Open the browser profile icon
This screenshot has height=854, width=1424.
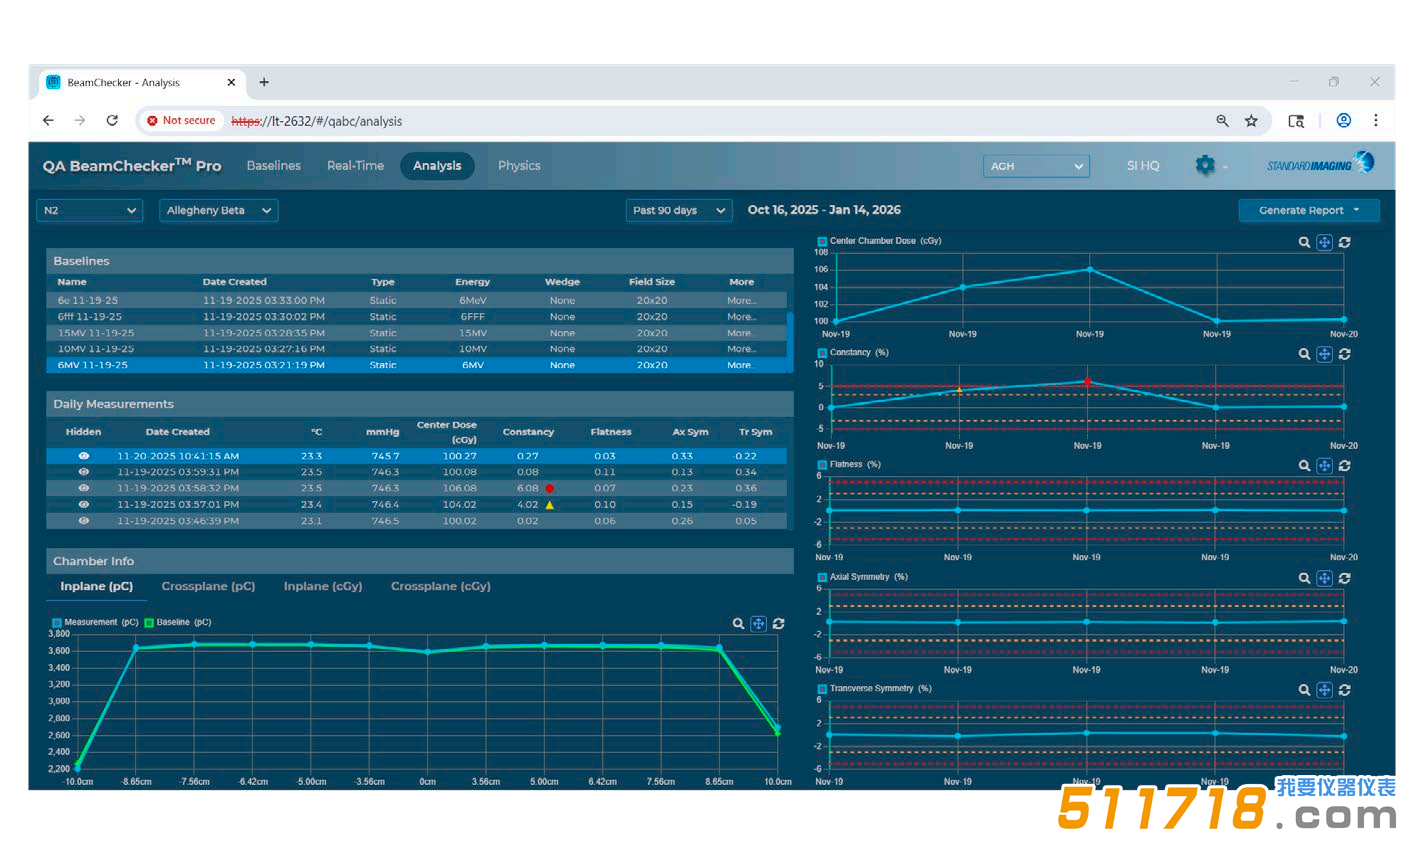pyautogui.click(x=1344, y=121)
